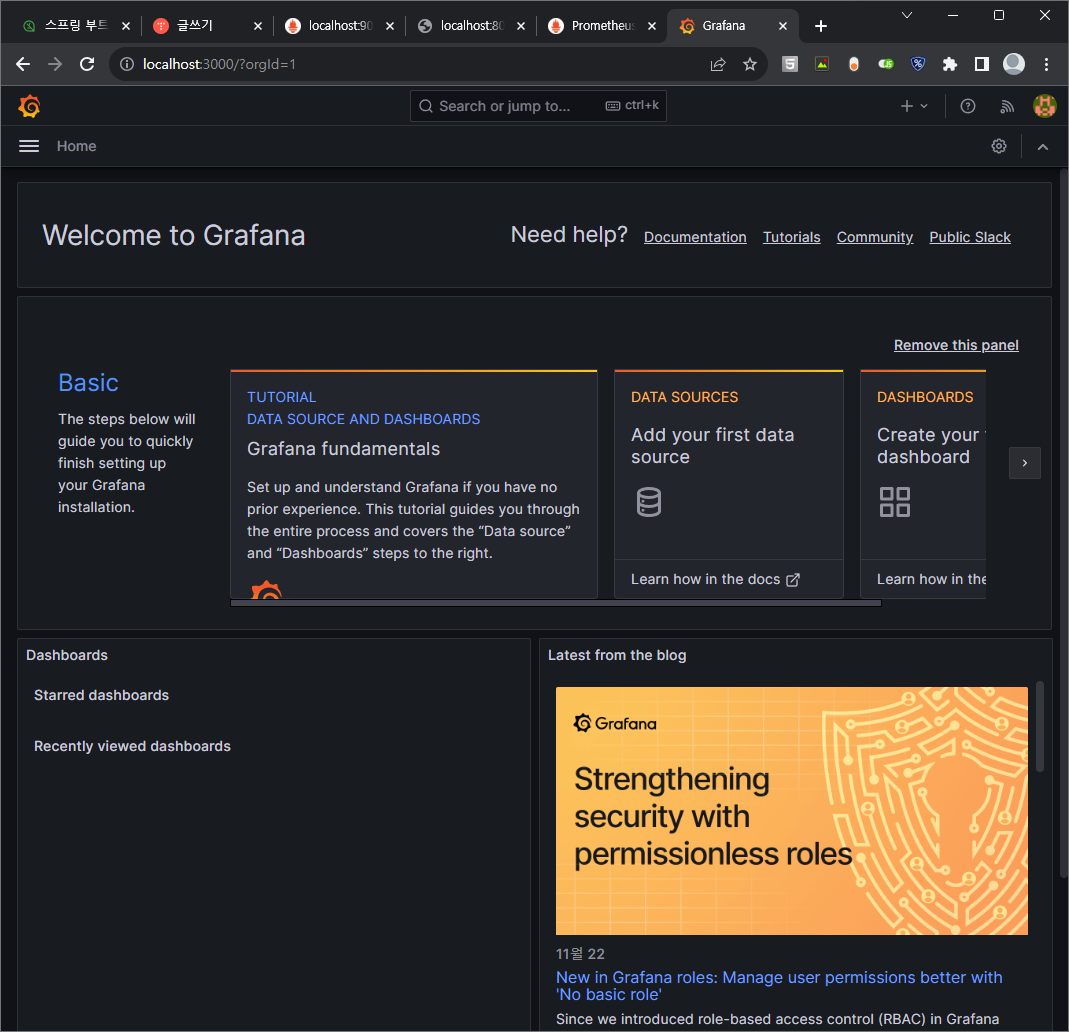Click the Home breadcrumb
This screenshot has width=1069, height=1032.
point(76,146)
